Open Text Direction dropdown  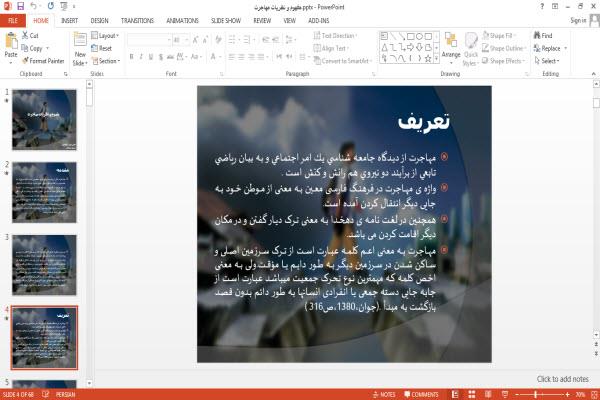point(336,36)
